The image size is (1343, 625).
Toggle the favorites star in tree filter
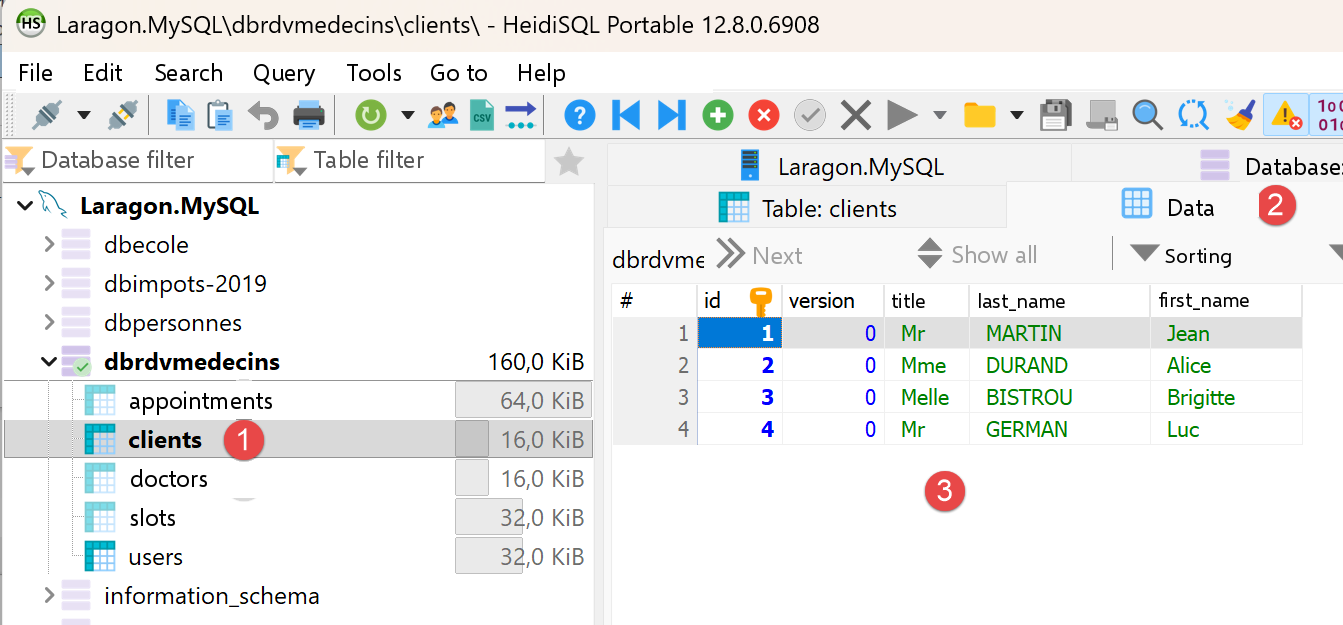(569, 161)
